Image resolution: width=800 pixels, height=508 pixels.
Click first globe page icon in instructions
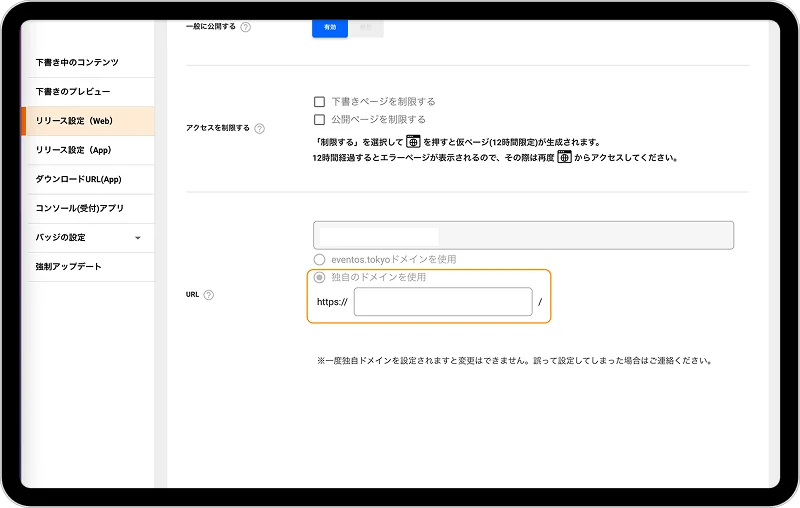tap(412, 141)
